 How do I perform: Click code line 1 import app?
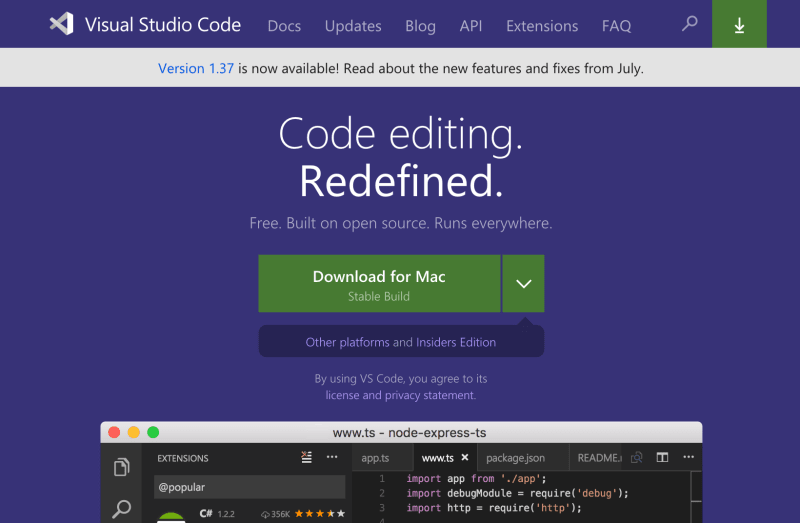click(x=476, y=479)
